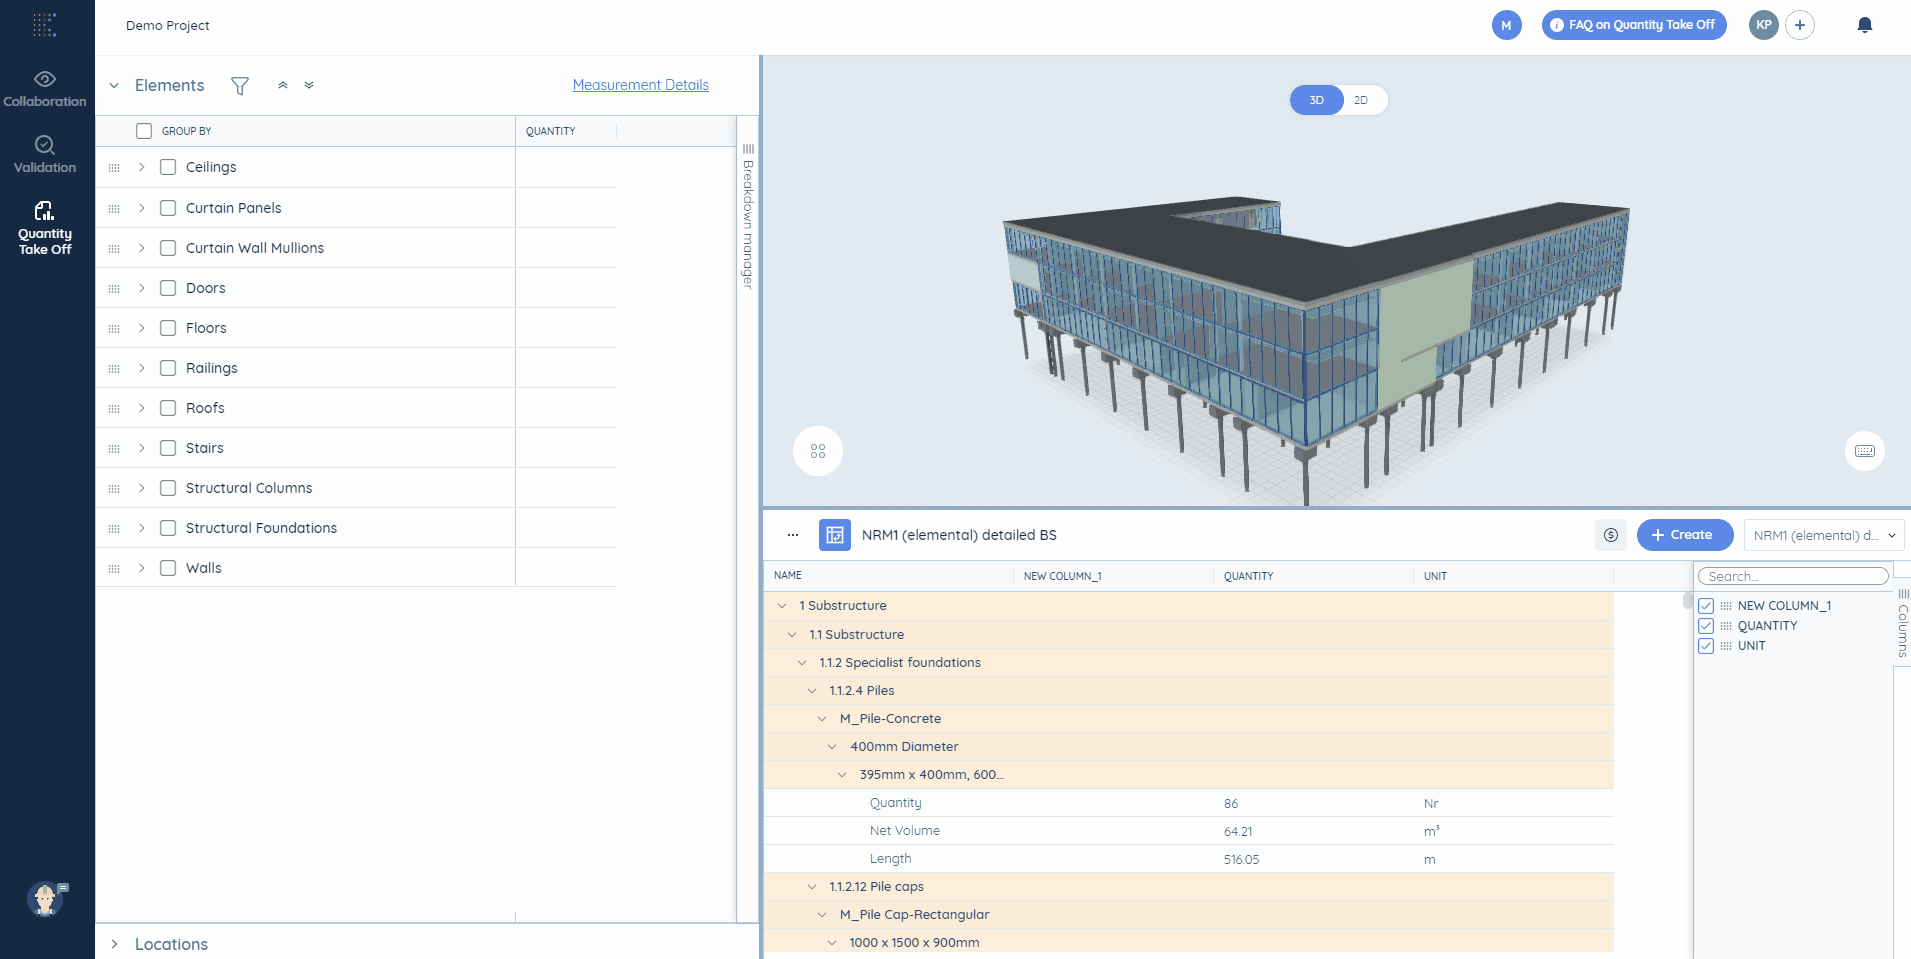This screenshot has width=1911, height=959.
Task: Click the drag handle for the UNIT column option
Action: [x=1726, y=646]
